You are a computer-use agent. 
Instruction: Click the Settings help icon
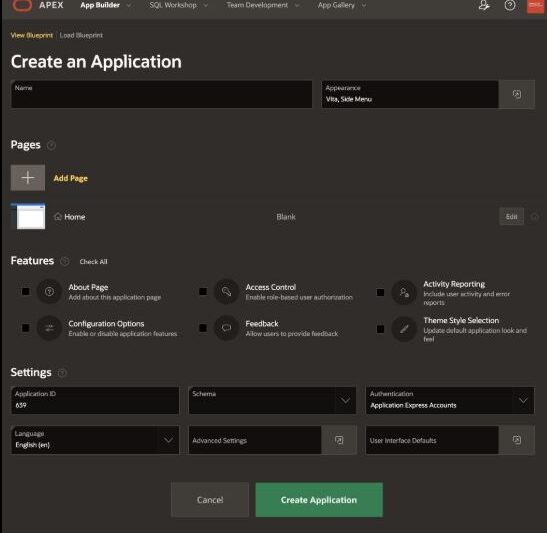pos(62,373)
